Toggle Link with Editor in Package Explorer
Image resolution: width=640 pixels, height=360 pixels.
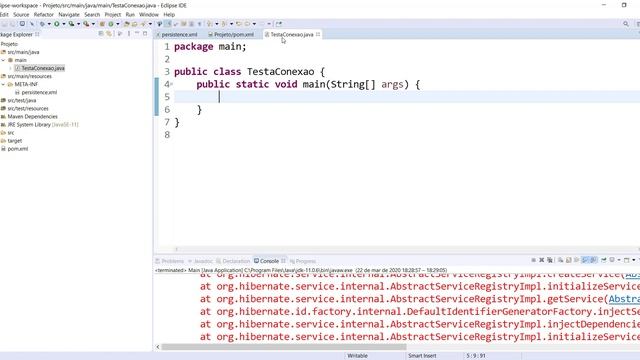(x=109, y=34)
